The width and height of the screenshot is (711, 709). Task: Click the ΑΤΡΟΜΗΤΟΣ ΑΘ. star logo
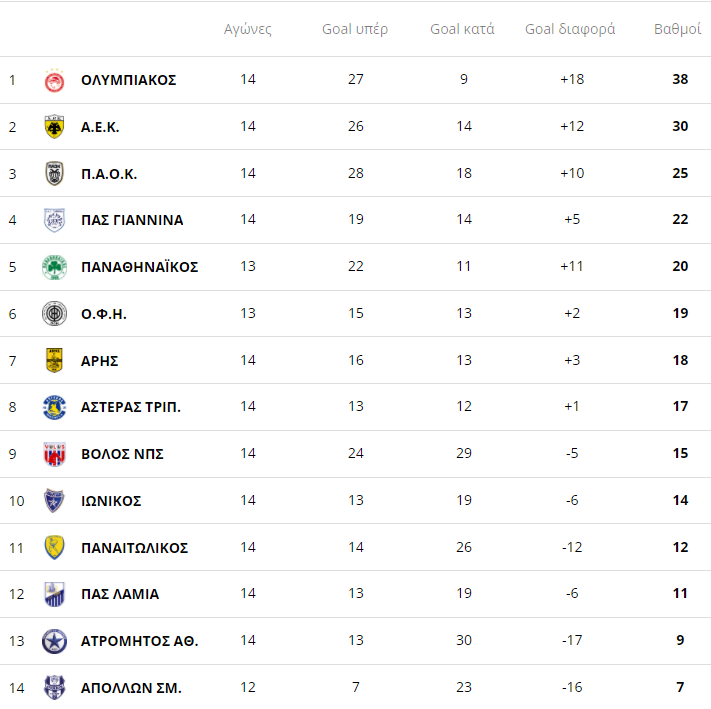54,641
